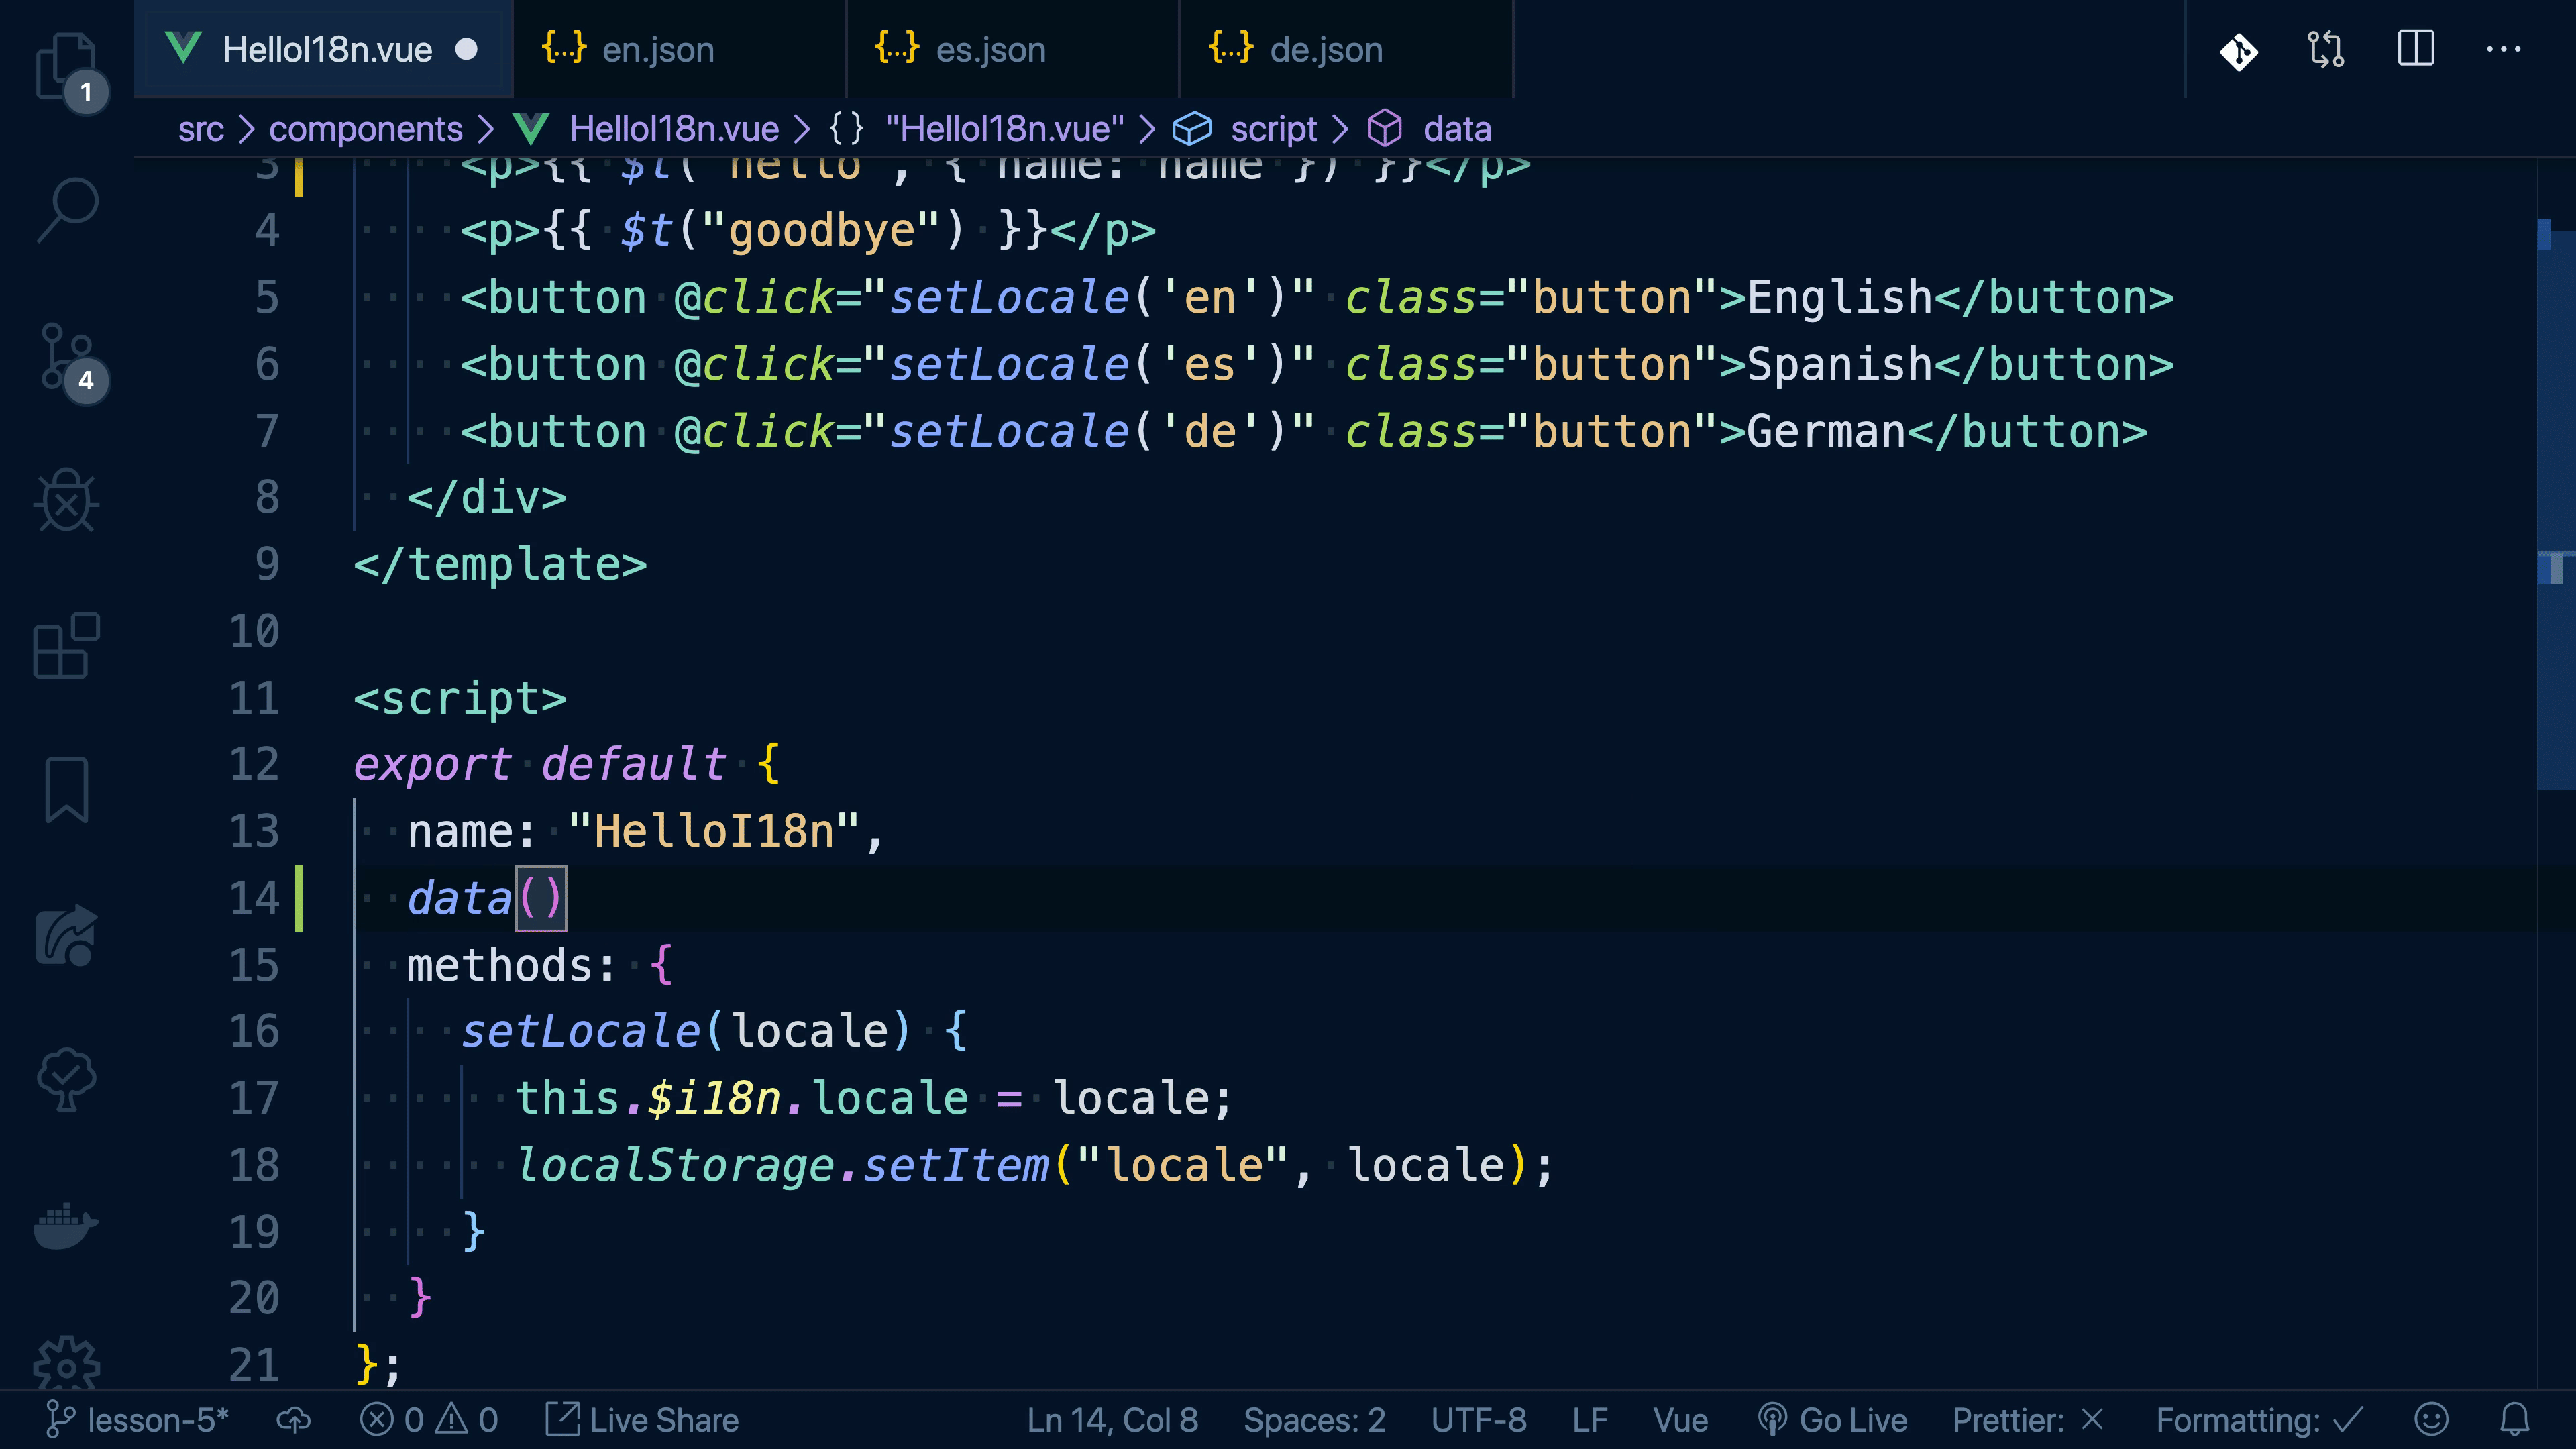The image size is (2576, 1449).
Task: Click the Ln 14, Col 8 cursor position
Action: pyautogui.click(x=1112, y=1420)
